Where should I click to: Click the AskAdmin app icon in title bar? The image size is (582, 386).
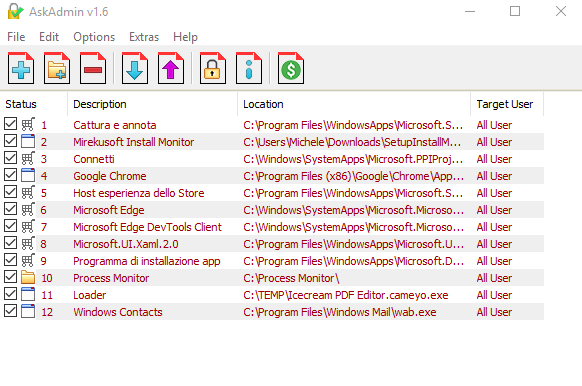click(15, 12)
